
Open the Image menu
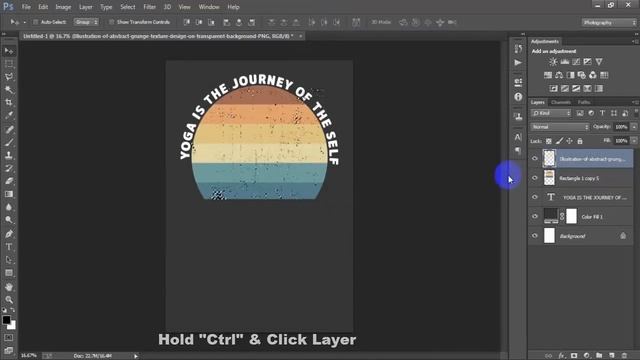pos(63,7)
